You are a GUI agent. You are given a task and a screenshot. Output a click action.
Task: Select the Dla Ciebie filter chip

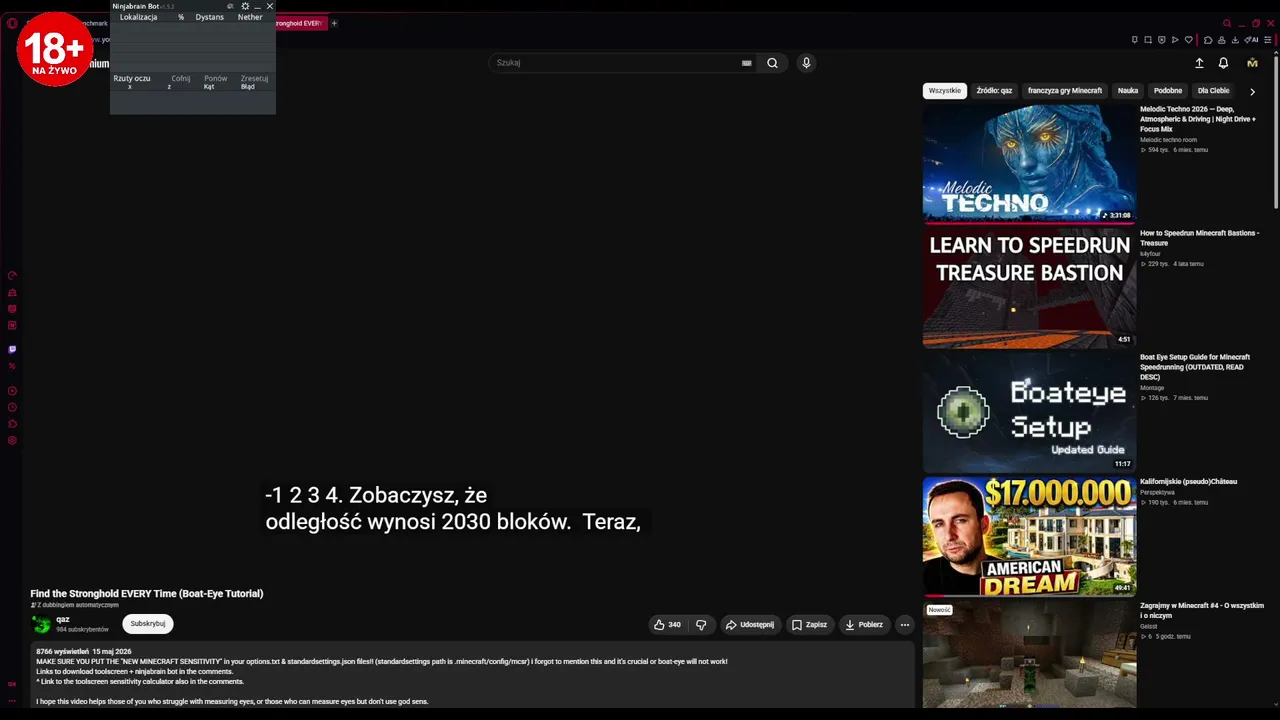click(1213, 91)
